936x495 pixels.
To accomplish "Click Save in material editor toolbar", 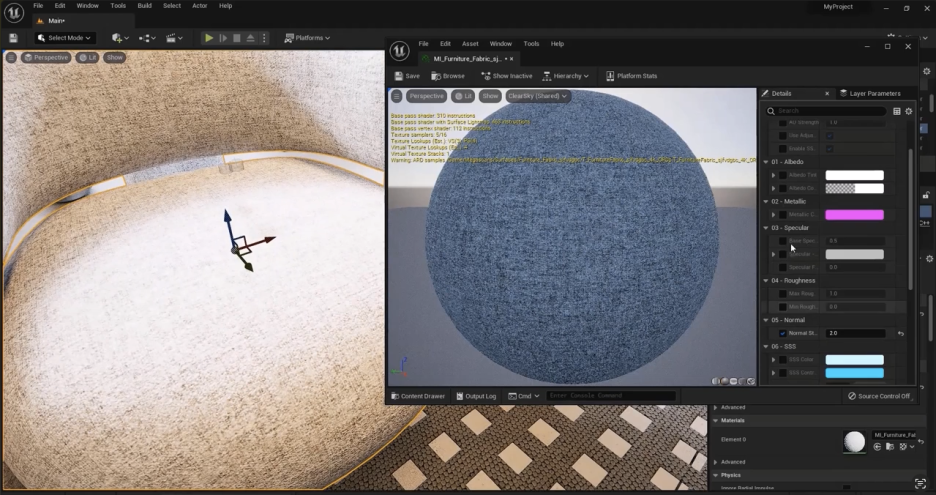I will [x=407, y=76].
